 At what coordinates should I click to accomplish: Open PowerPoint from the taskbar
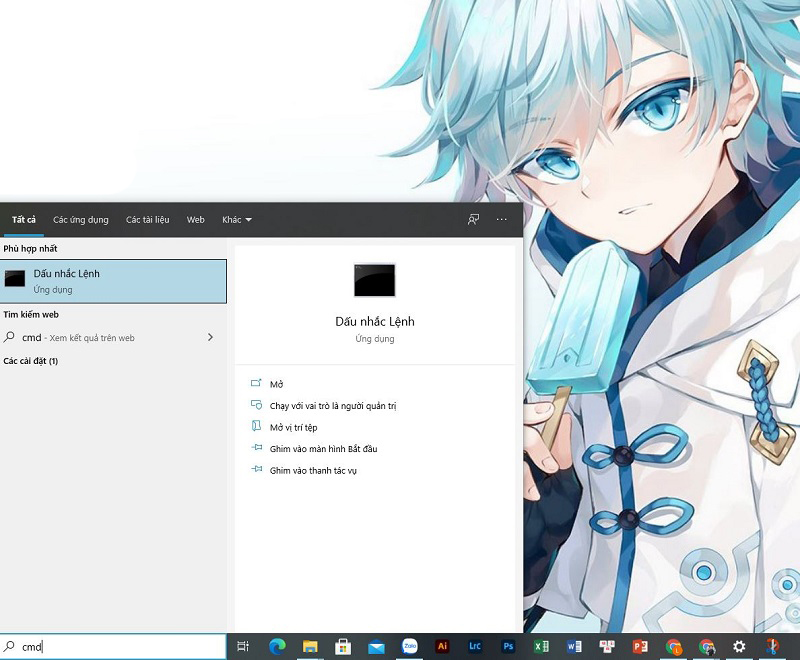[640, 647]
